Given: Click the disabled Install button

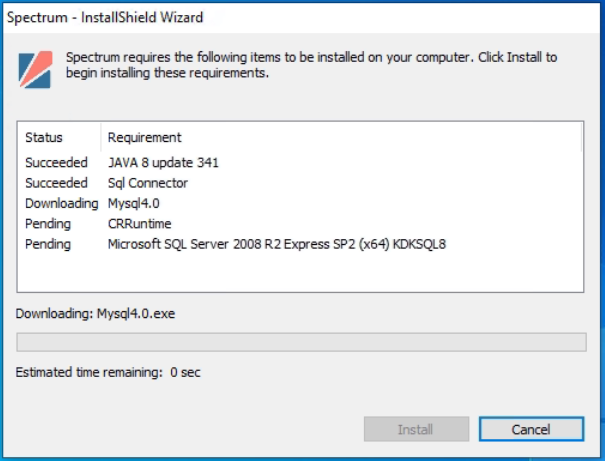Looking at the screenshot, I should click(x=416, y=429).
